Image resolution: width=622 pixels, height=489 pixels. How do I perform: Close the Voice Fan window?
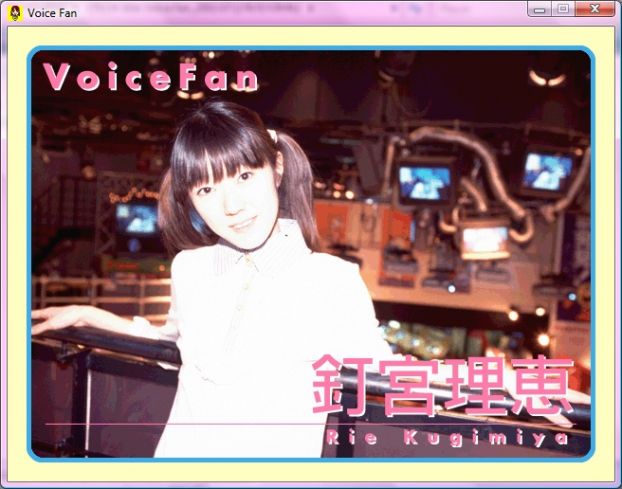point(594,9)
